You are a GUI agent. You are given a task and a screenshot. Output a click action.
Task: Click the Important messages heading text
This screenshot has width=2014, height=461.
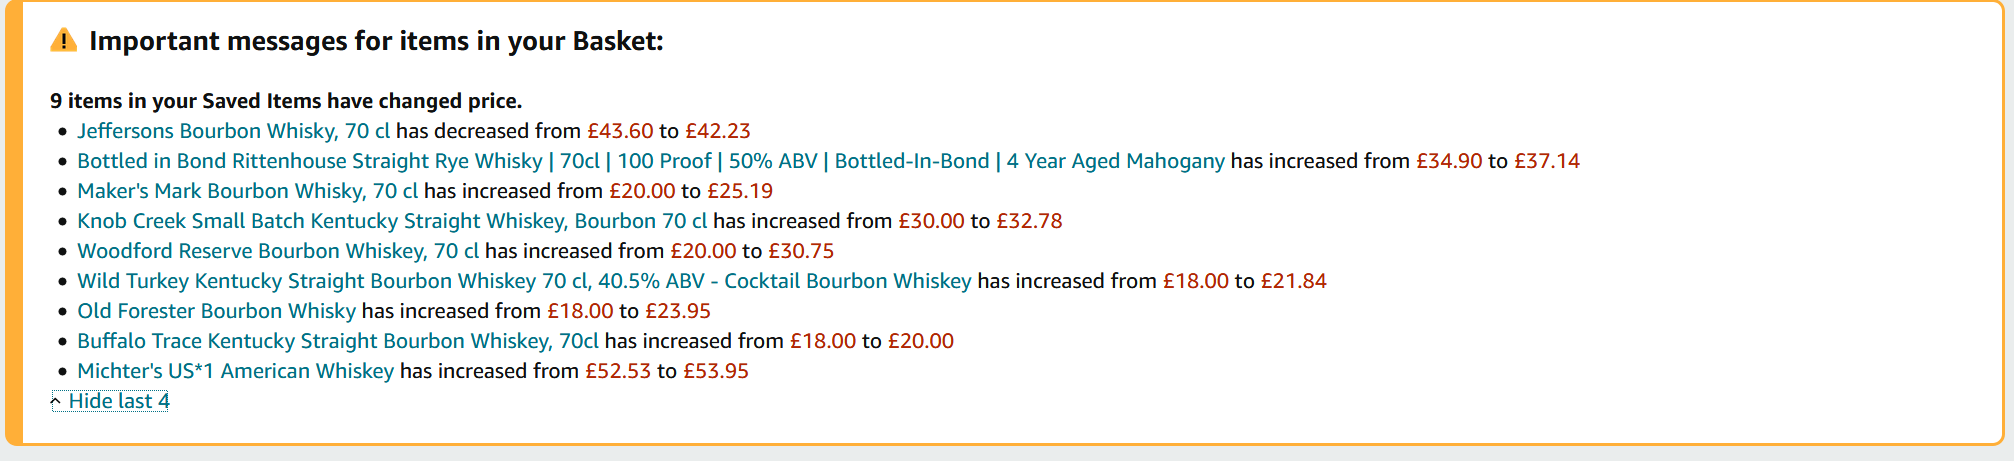[376, 41]
